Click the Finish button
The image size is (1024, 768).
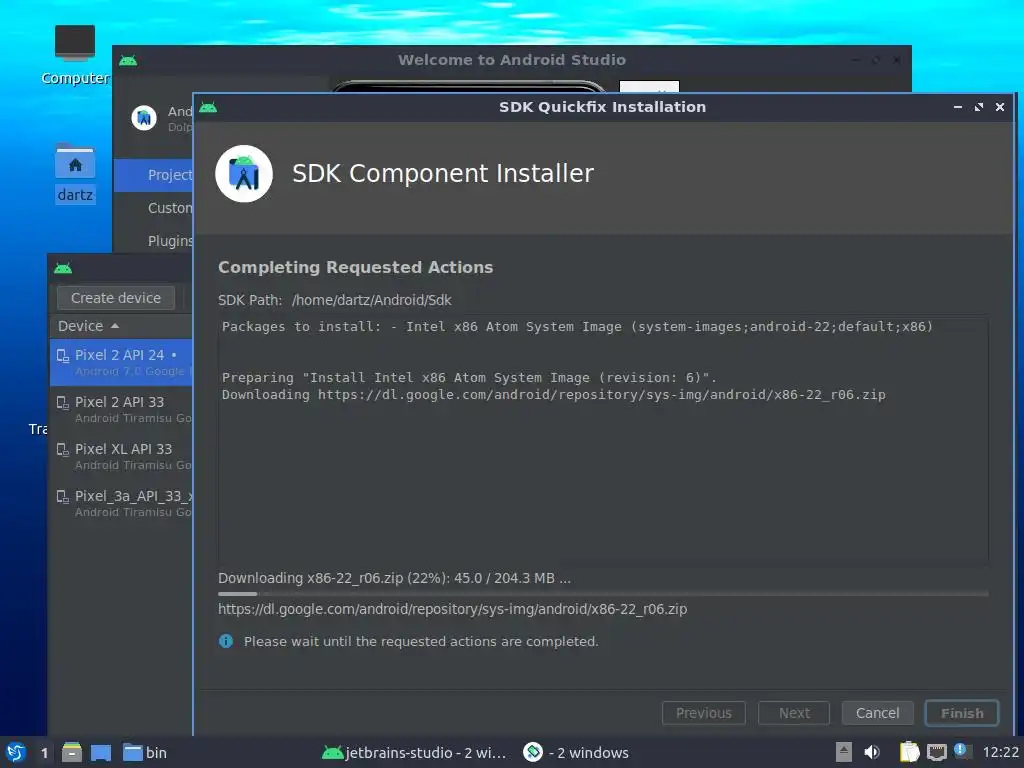pyautogui.click(x=962, y=713)
